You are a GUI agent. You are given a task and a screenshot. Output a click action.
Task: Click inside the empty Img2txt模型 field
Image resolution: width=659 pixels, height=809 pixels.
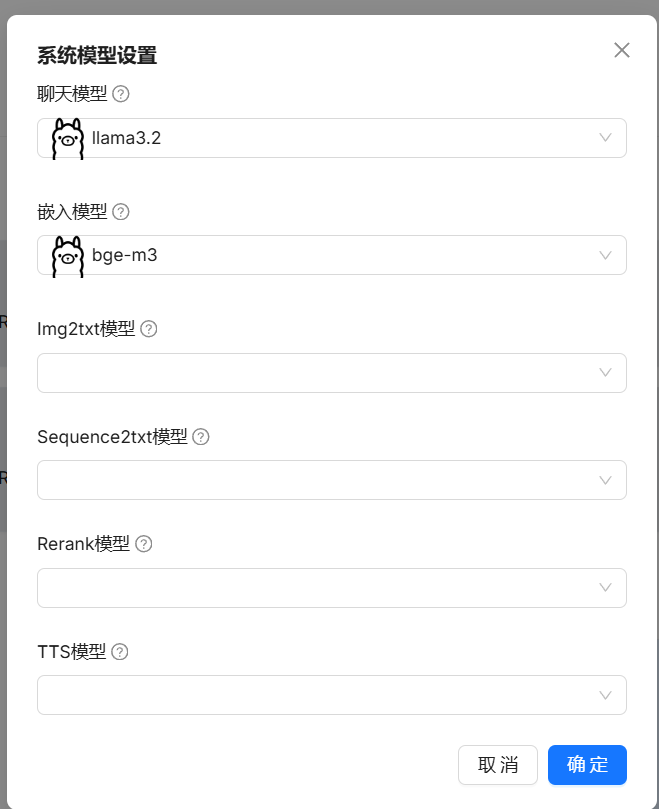300,372
